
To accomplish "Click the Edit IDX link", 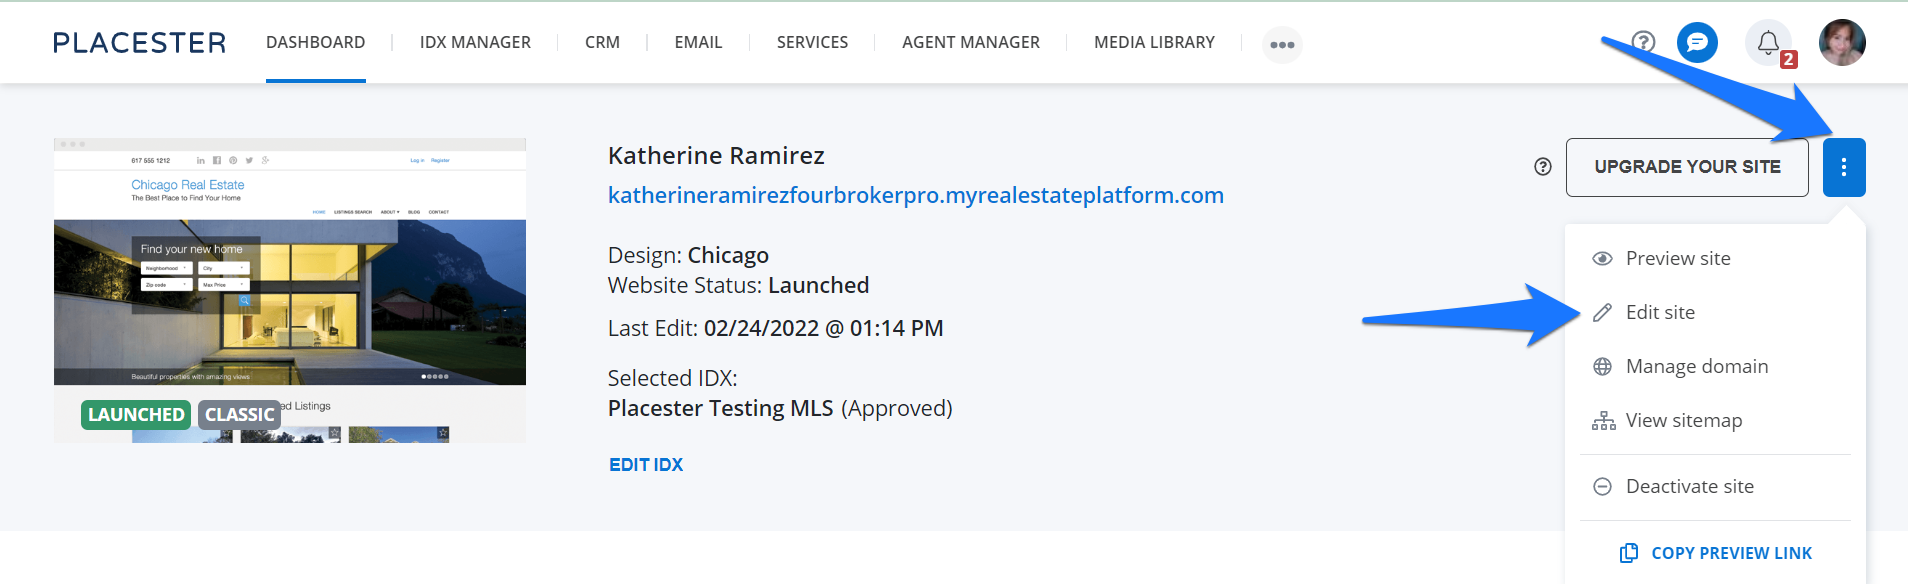I will (x=646, y=465).
